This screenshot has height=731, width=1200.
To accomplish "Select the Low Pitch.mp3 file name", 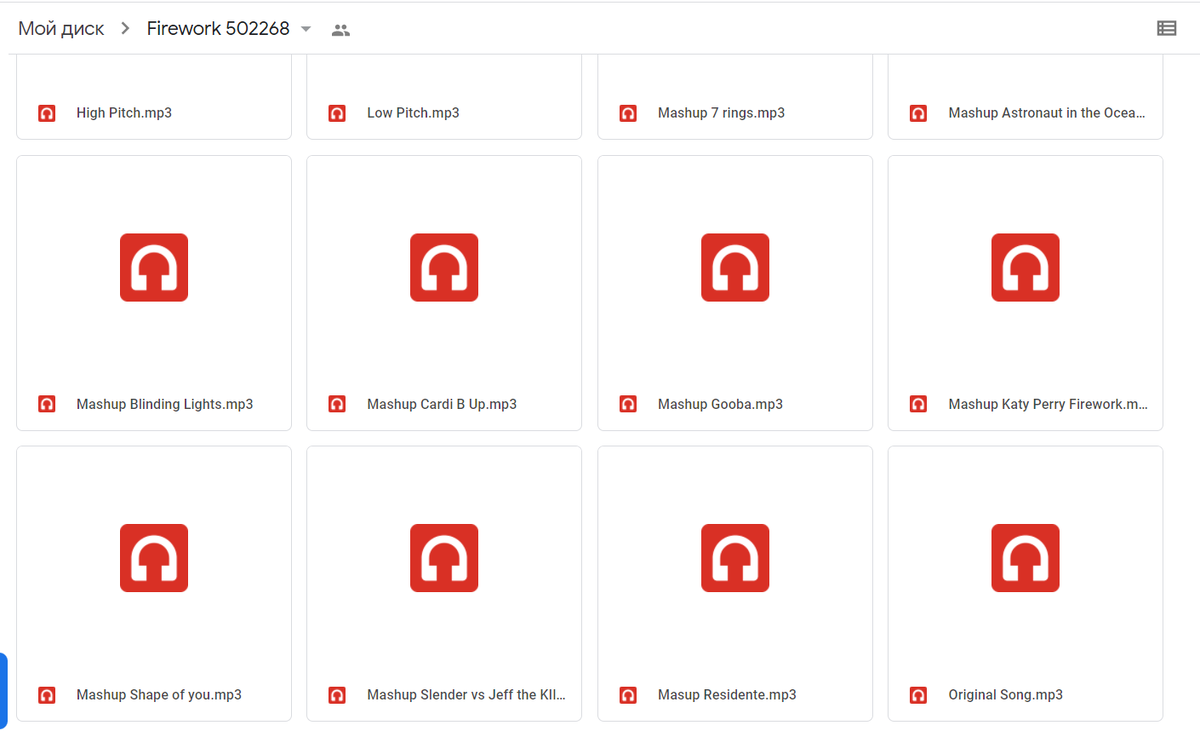I will (x=413, y=113).
